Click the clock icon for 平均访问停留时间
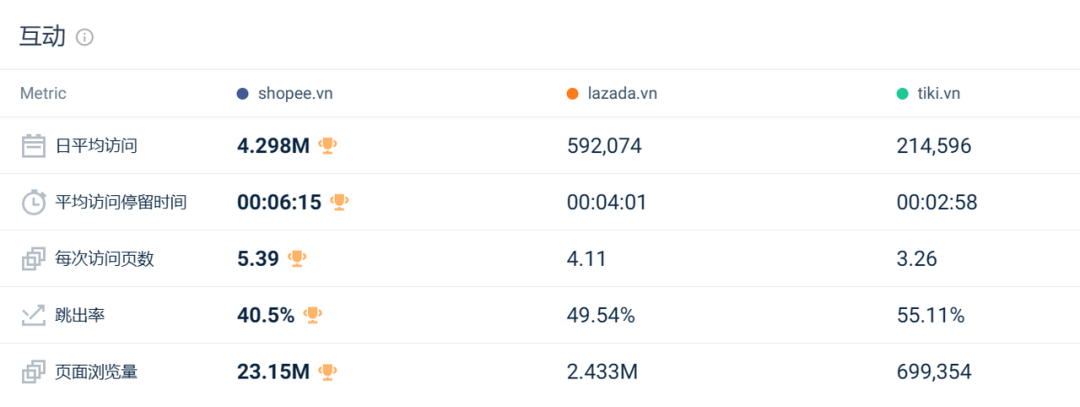Image resolution: width=1080 pixels, height=407 pixels. click(33, 202)
